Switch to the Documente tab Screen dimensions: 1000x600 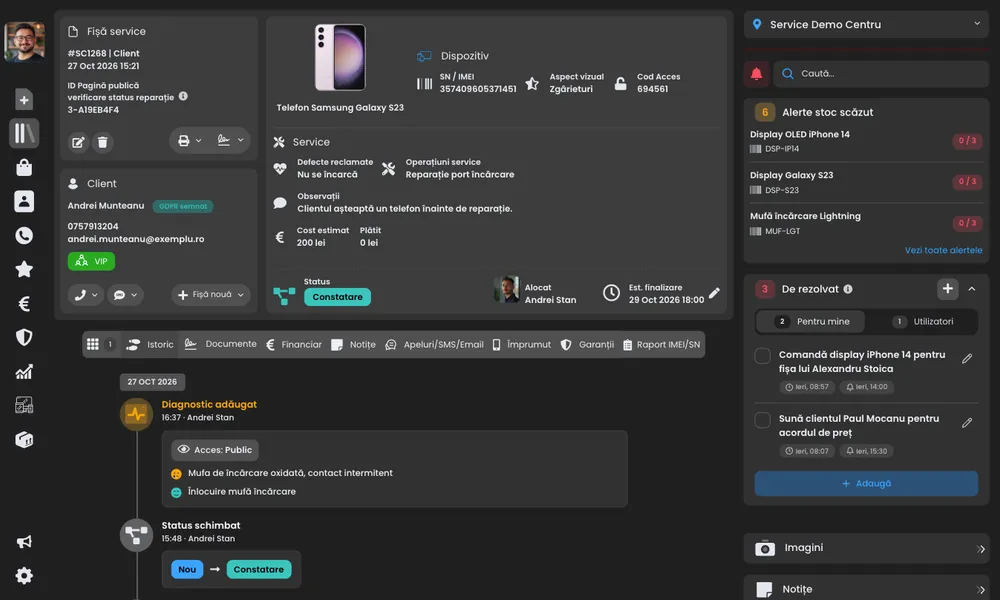pos(221,344)
